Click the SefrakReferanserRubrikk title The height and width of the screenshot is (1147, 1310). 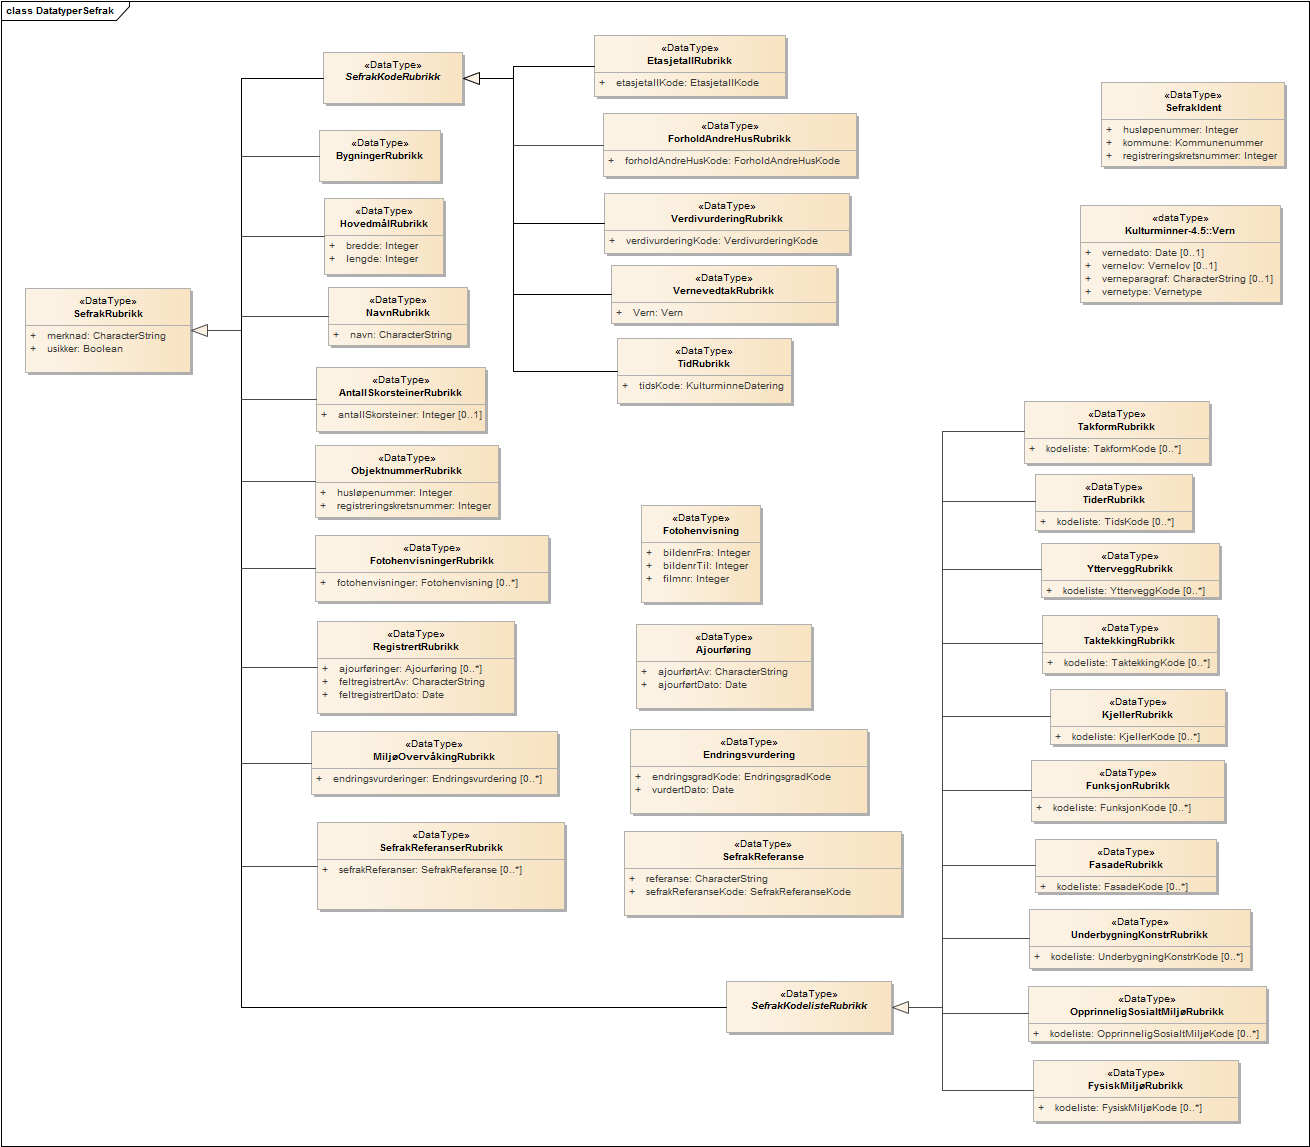(441, 848)
